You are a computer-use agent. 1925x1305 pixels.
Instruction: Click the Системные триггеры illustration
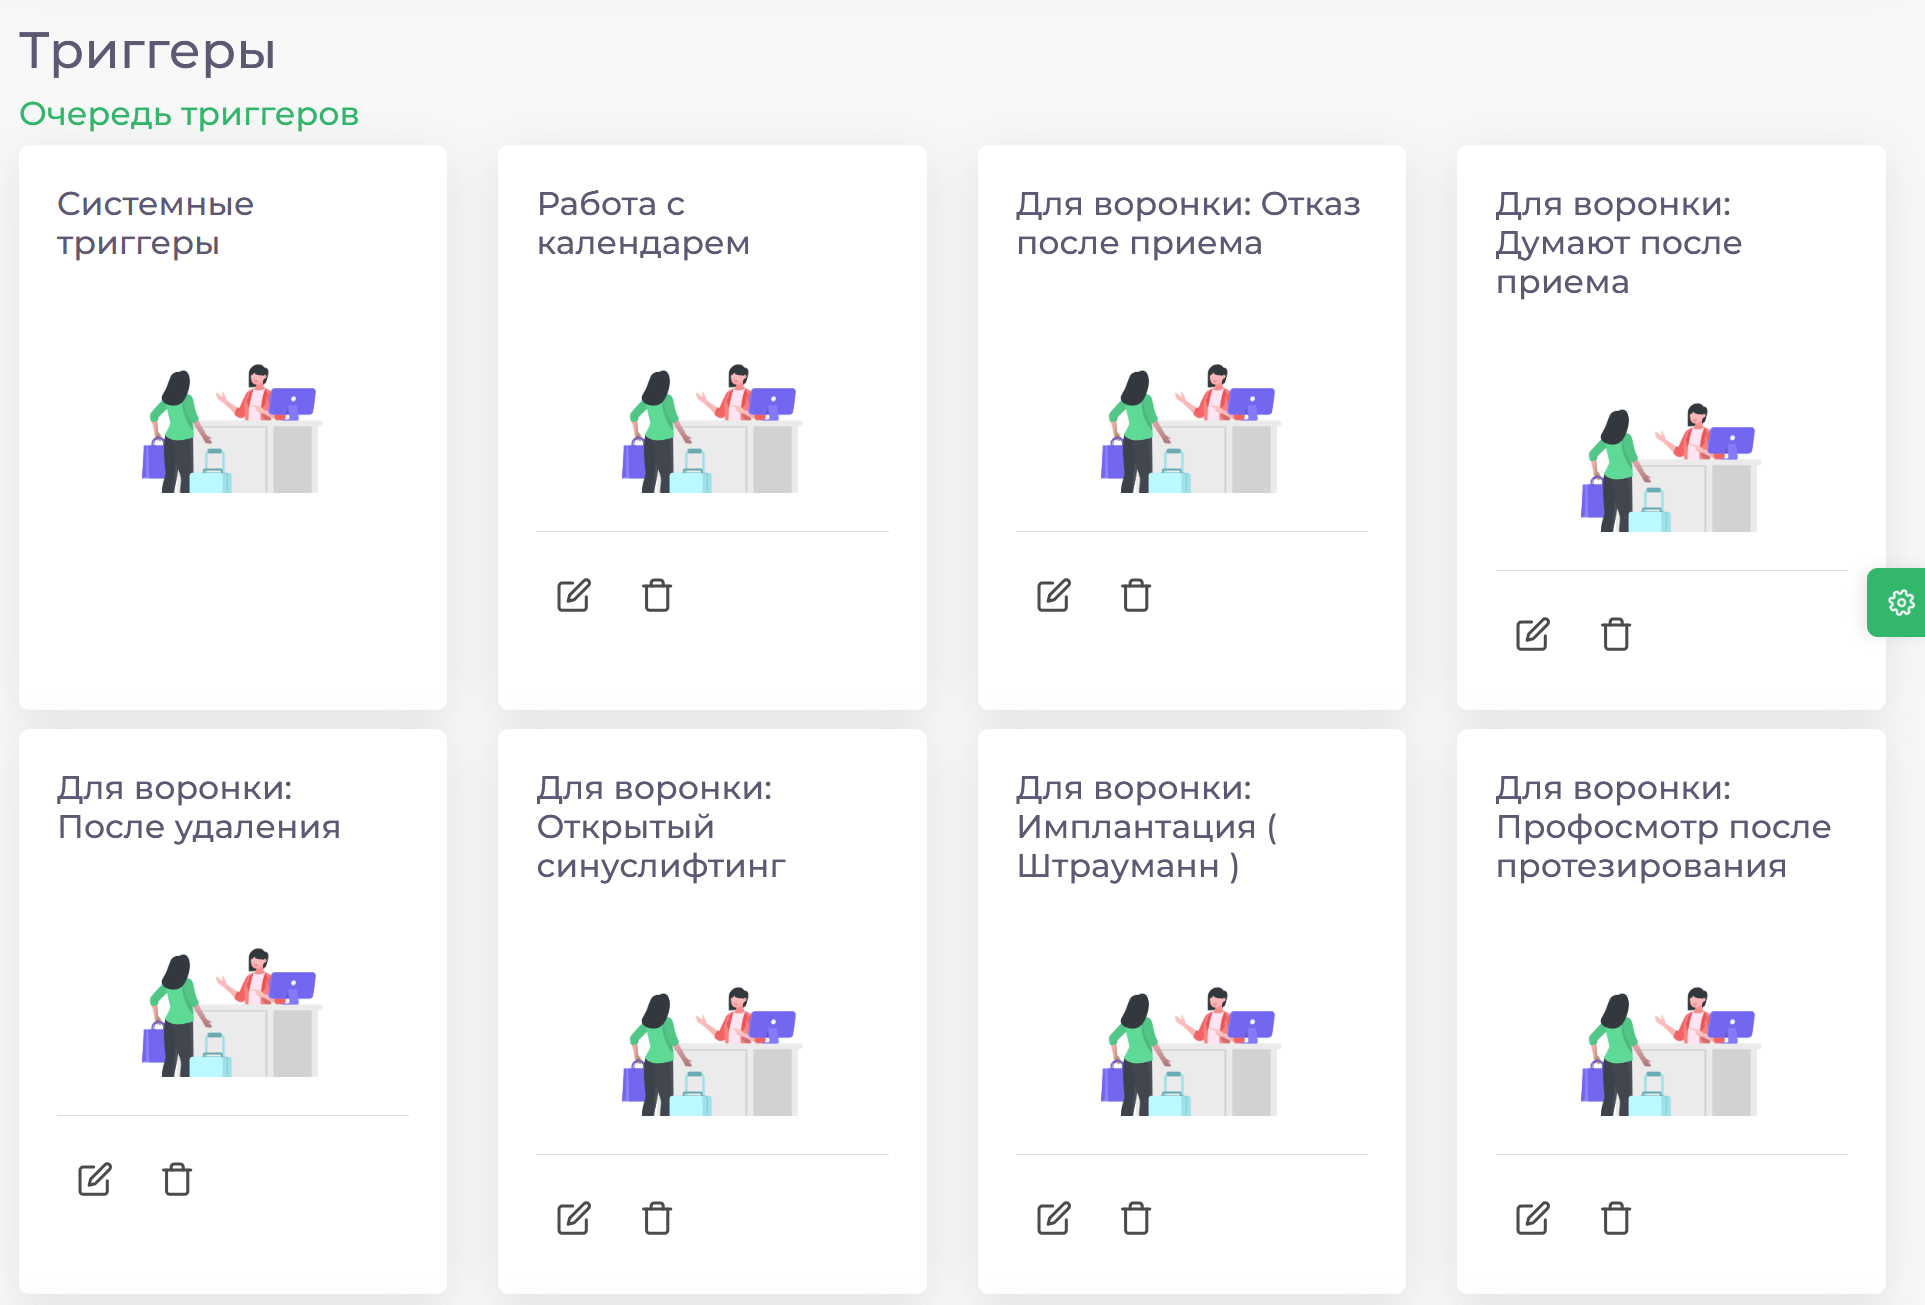point(232,428)
